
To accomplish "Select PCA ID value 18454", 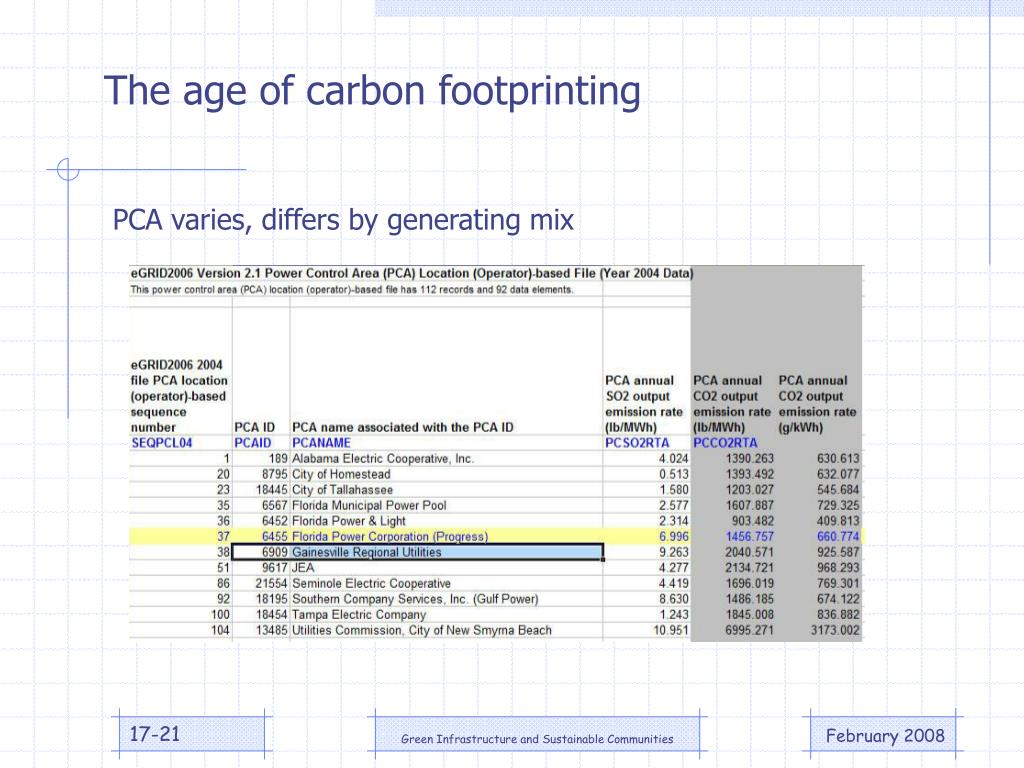I will pyautogui.click(x=272, y=615).
